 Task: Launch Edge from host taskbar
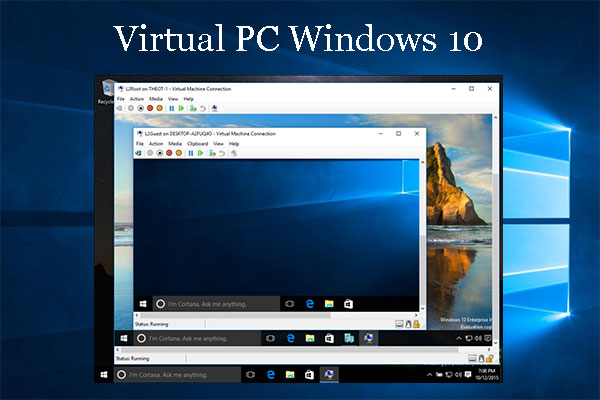point(271,375)
